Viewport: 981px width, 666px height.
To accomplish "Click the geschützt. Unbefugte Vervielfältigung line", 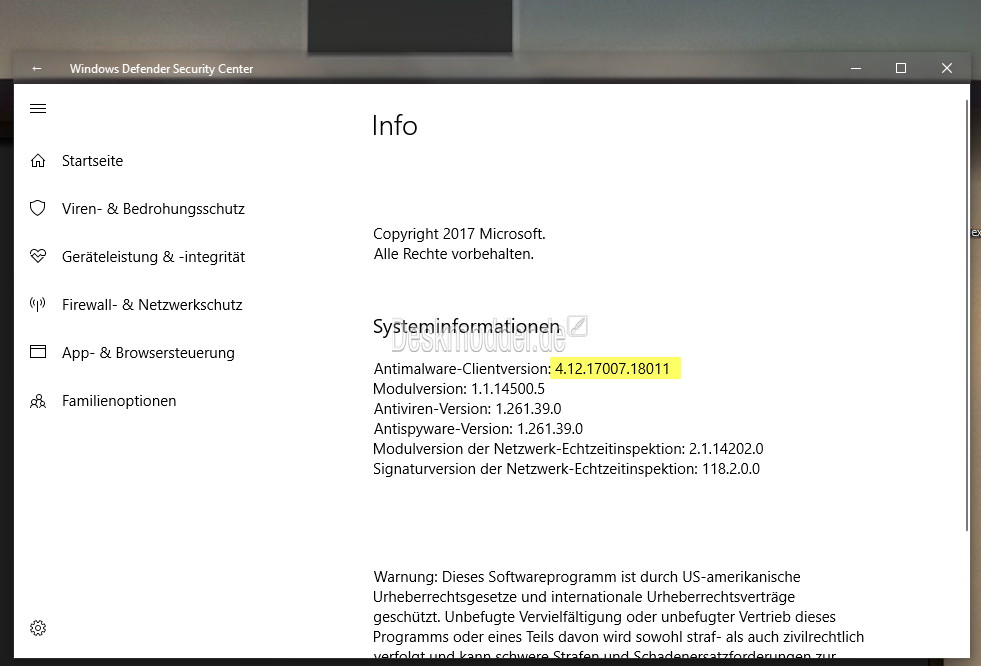I will tap(604, 617).
